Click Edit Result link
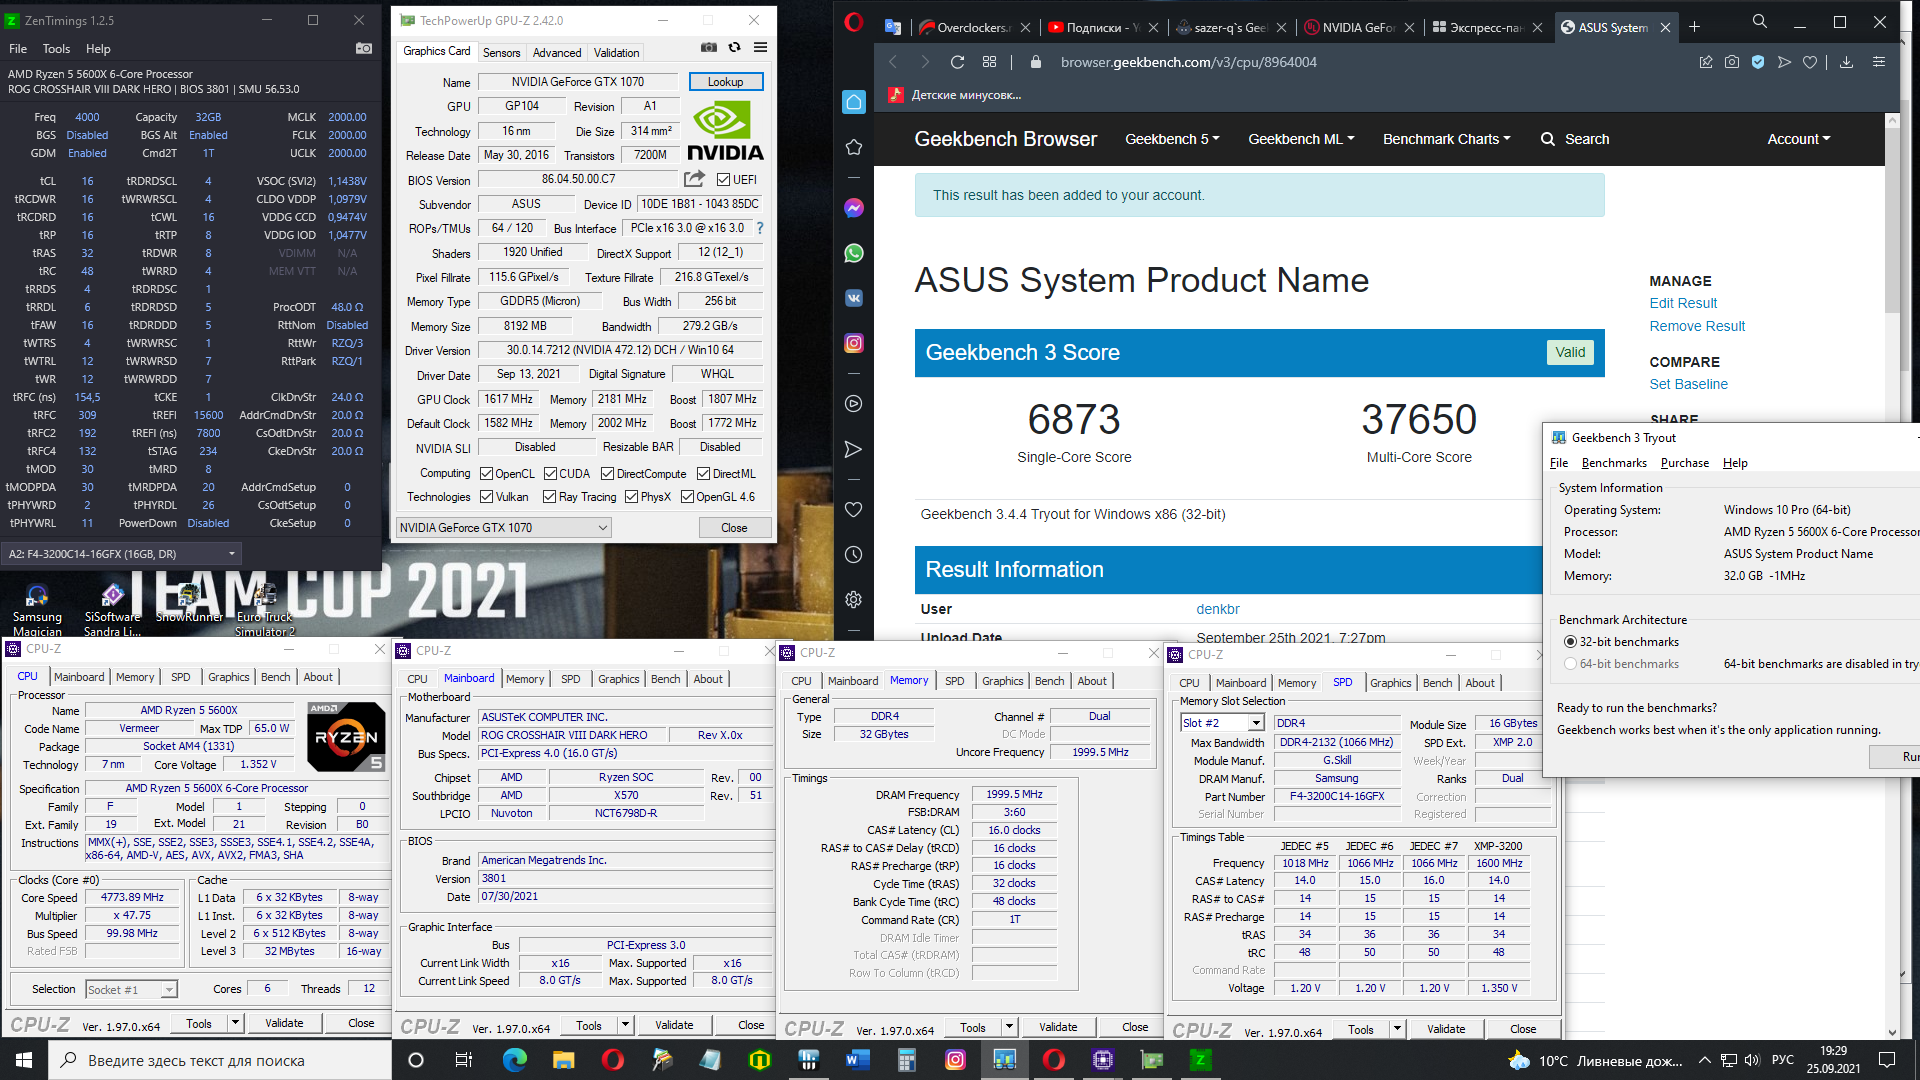Image resolution: width=1920 pixels, height=1080 pixels. click(1683, 303)
